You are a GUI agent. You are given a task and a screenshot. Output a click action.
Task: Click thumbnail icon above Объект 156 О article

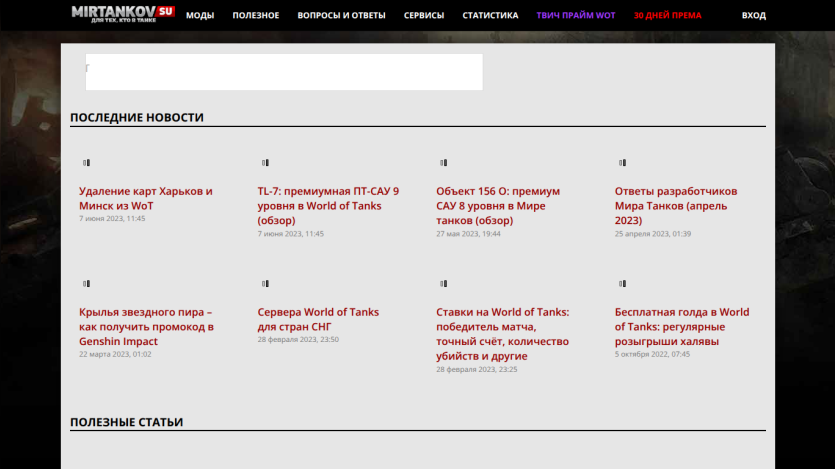[444, 163]
